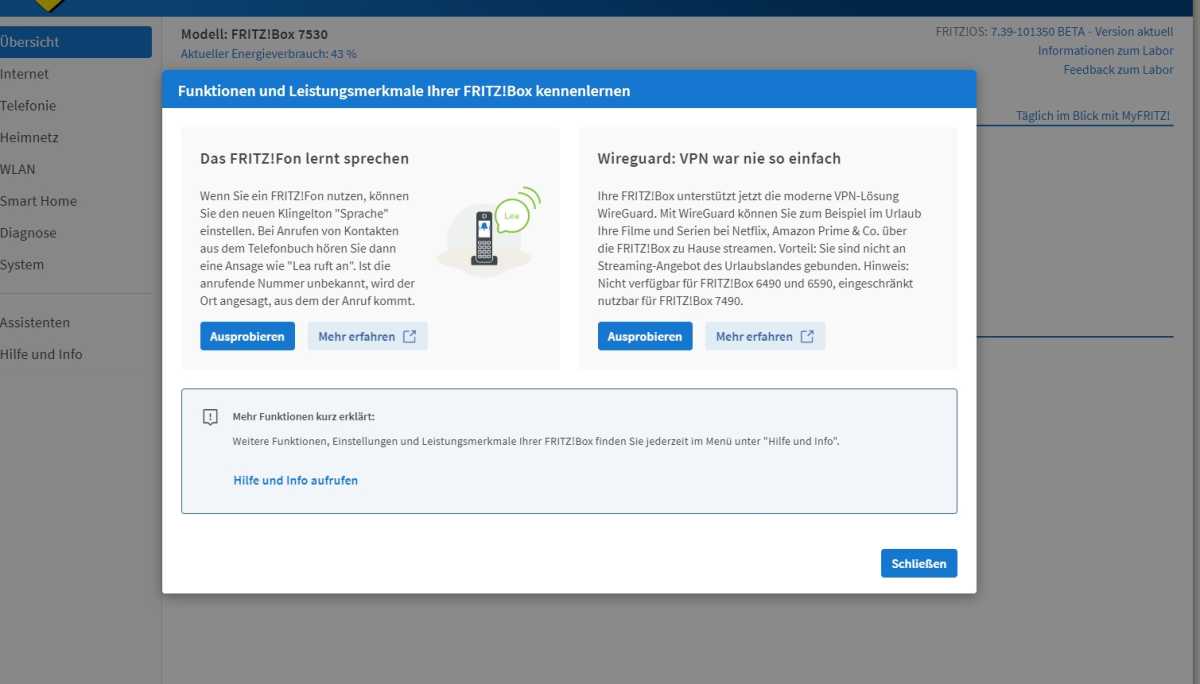Image resolution: width=1200 pixels, height=684 pixels.
Task: Click Mehr Funktionen kurz erklärt label
Action: pyautogui.click(x=303, y=416)
